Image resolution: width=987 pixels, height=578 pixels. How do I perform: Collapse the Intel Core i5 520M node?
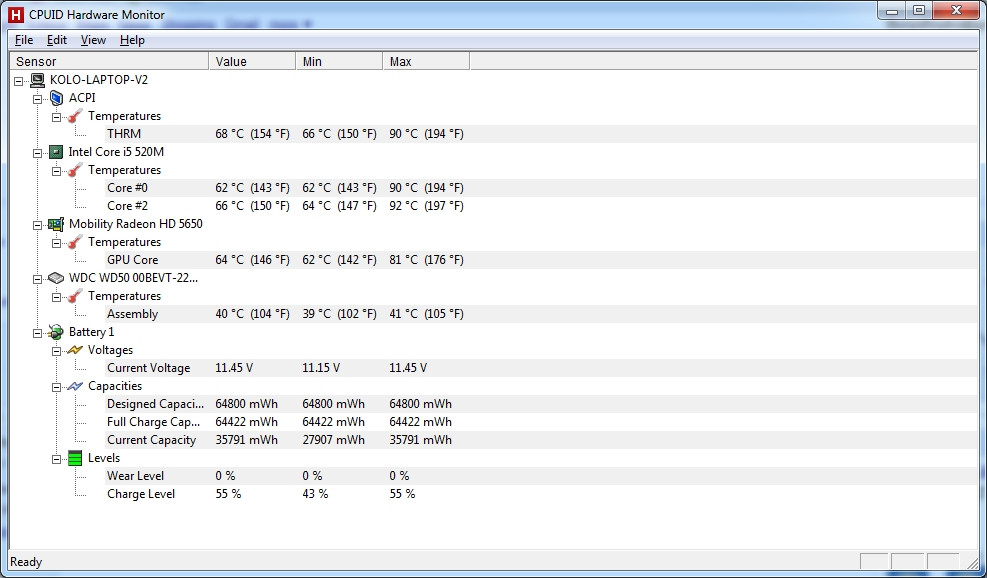click(x=38, y=153)
